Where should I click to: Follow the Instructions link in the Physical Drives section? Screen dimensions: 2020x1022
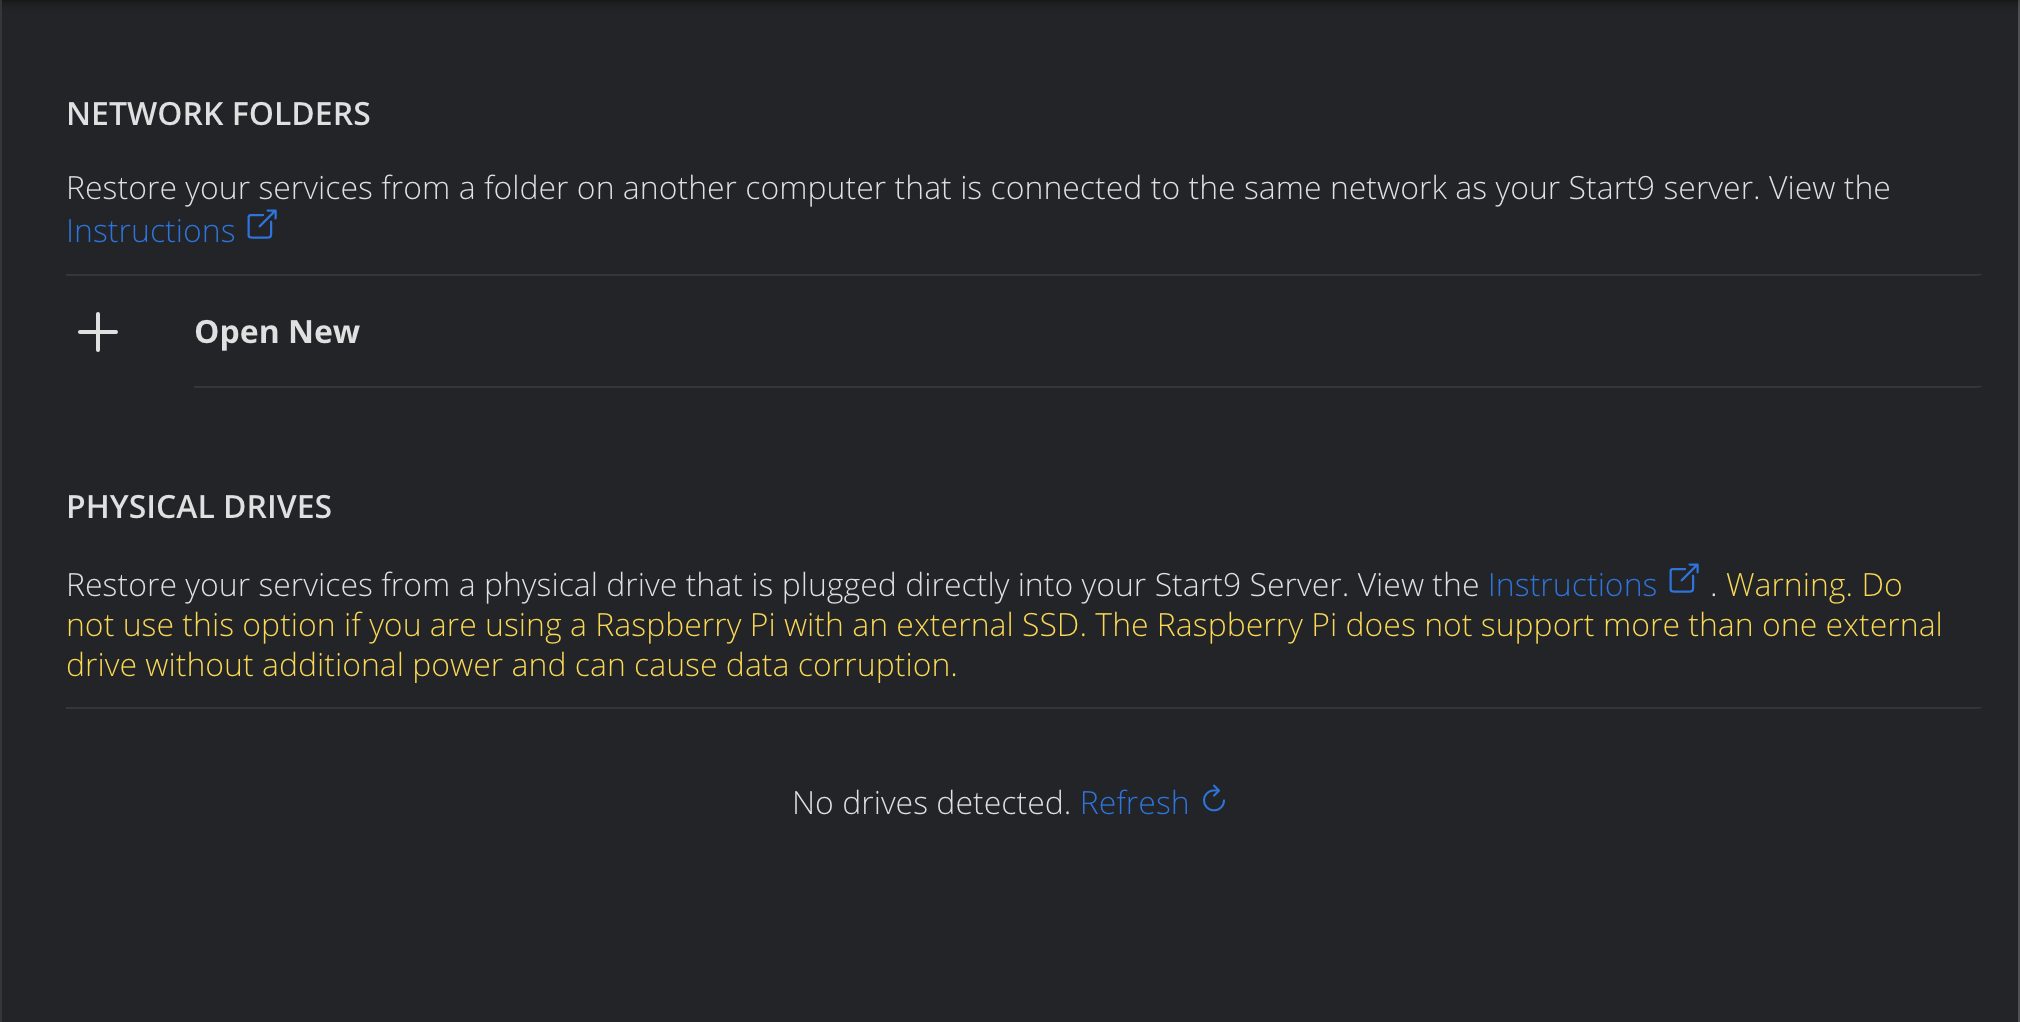(1571, 584)
